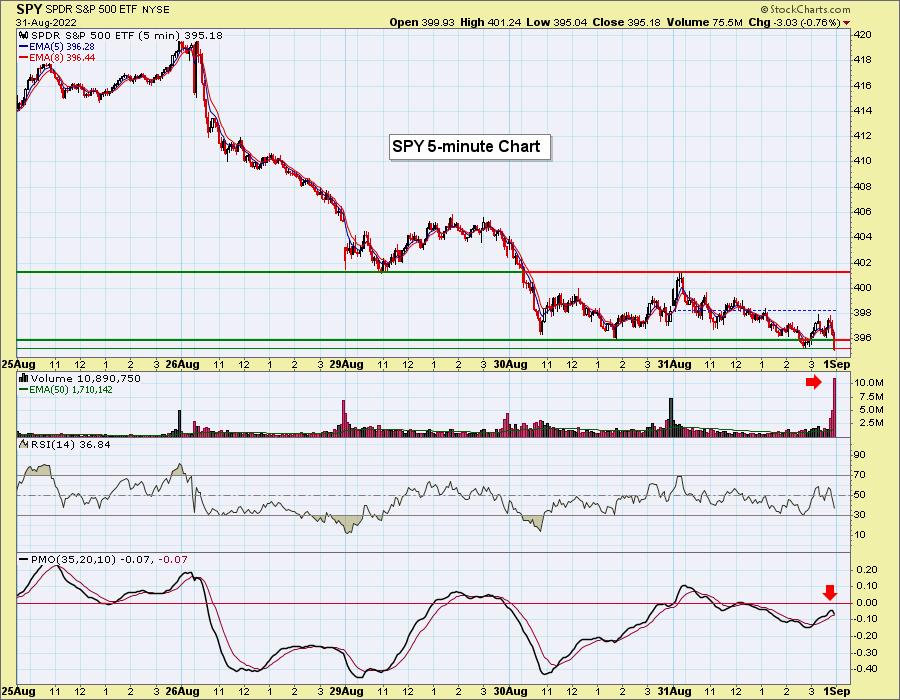Viewport: 900px width, 700px height.
Task: Click the 'EMA(8) 396.44' legend entry
Action: pyautogui.click(x=61, y=58)
